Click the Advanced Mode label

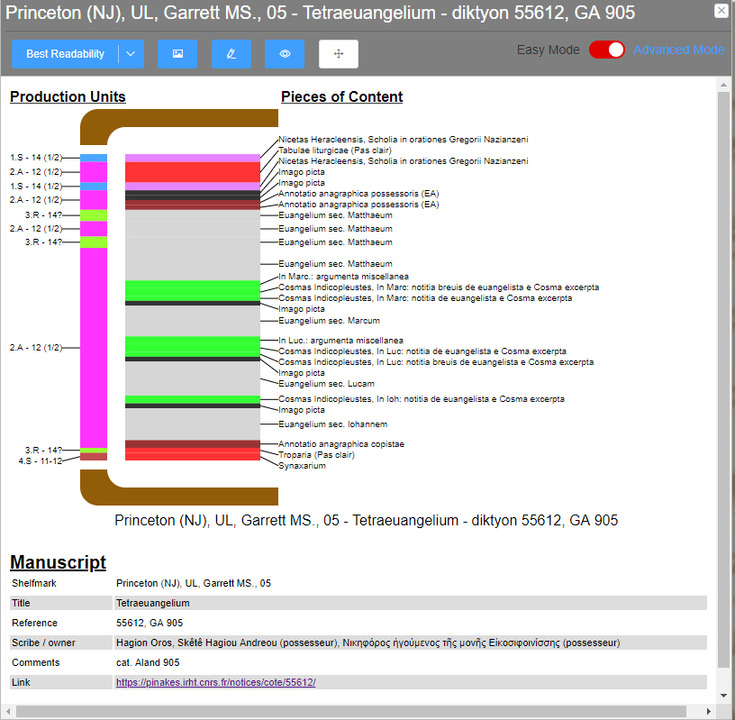point(679,50)
